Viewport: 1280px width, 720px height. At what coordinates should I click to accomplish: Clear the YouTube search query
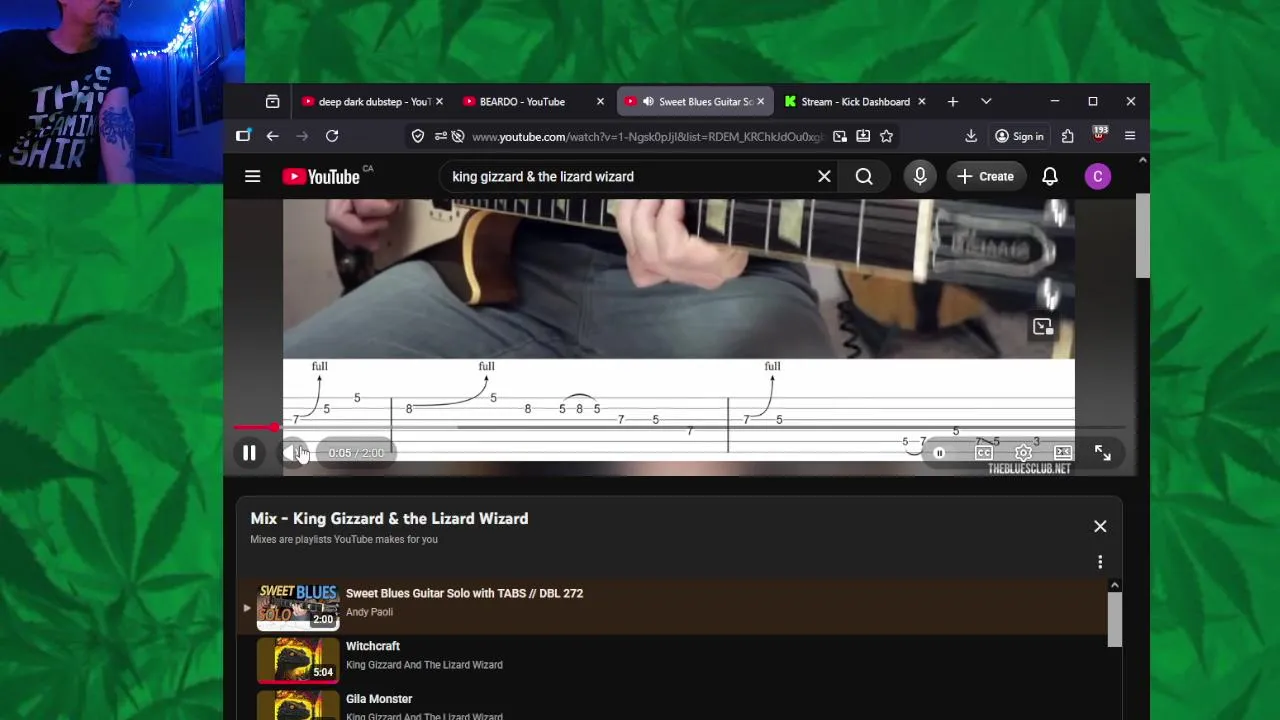(x=824, y=176)
